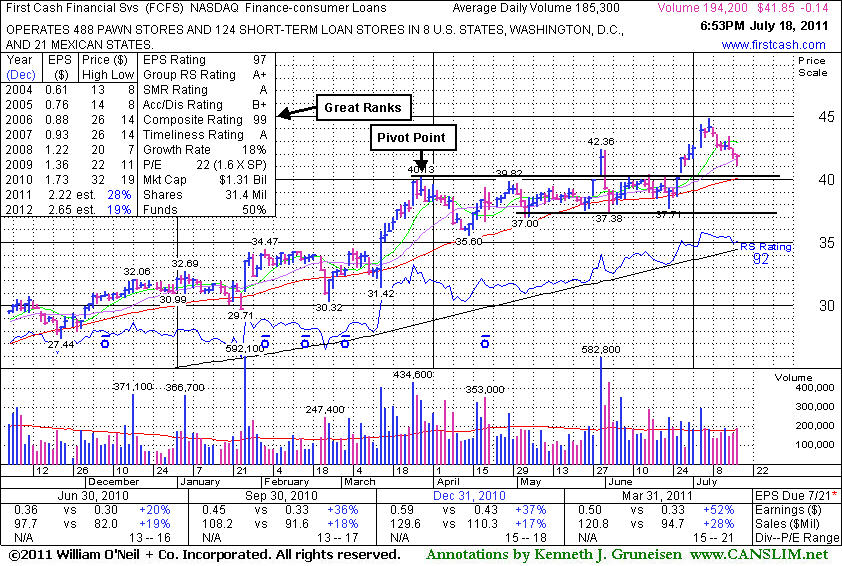Click the EPS Due 7/21 label
Screen dimensions: 842x566
point(796,496)
